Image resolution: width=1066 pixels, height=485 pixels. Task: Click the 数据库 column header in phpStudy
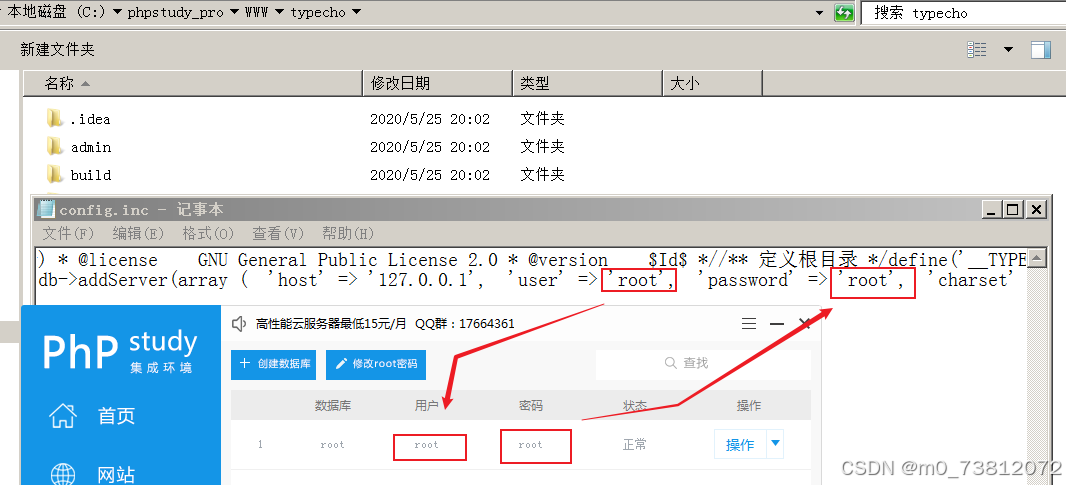332,405
